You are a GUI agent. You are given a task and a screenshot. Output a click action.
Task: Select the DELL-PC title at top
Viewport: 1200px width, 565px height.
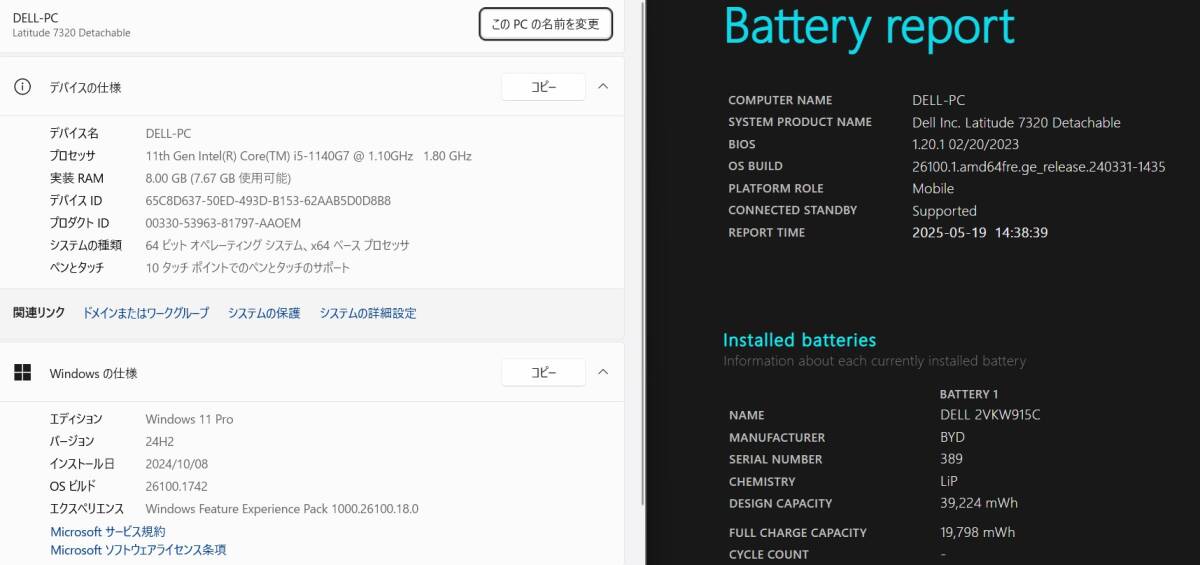pyautogui.click(x=36, y=17)
